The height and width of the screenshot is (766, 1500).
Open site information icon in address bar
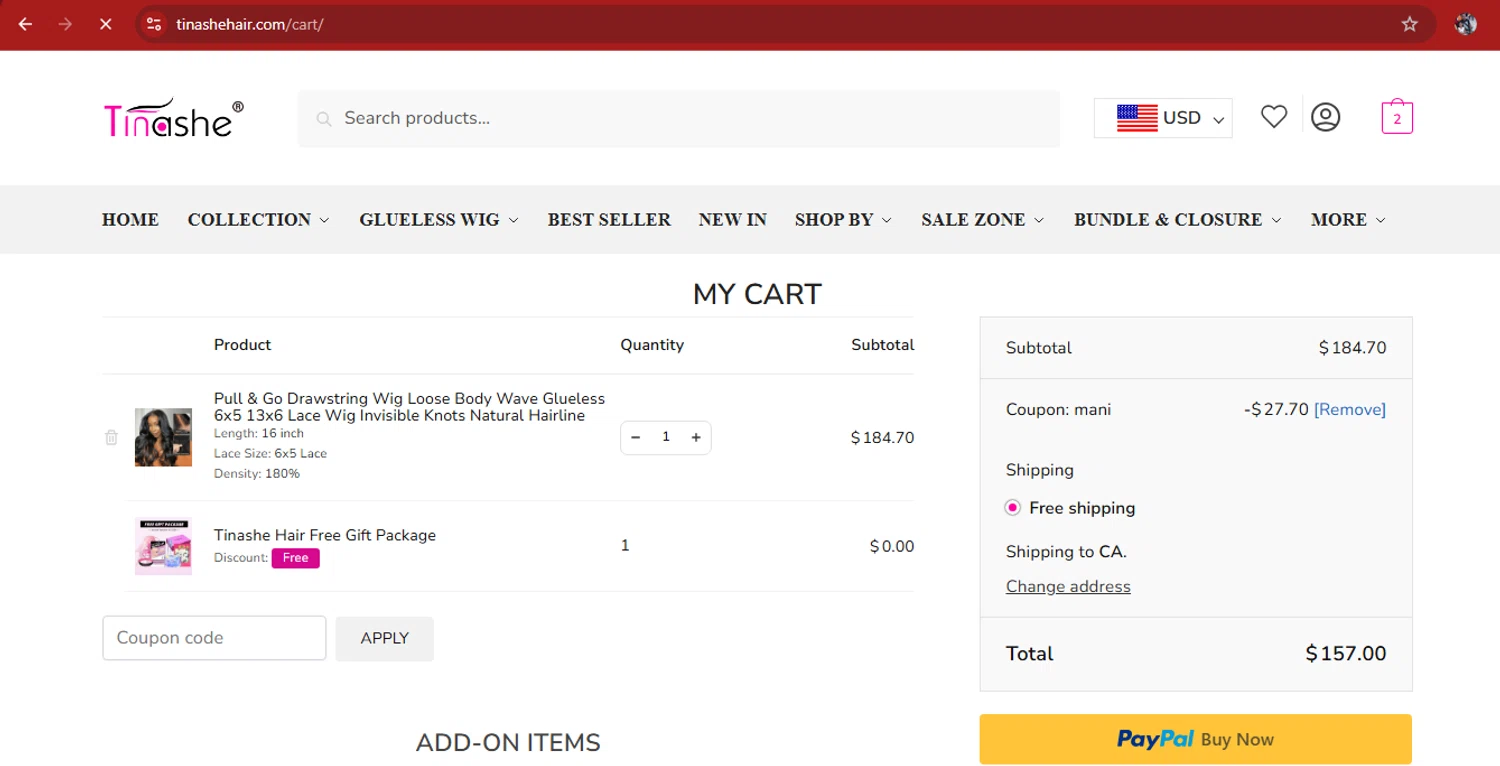[x=153, y=24]
